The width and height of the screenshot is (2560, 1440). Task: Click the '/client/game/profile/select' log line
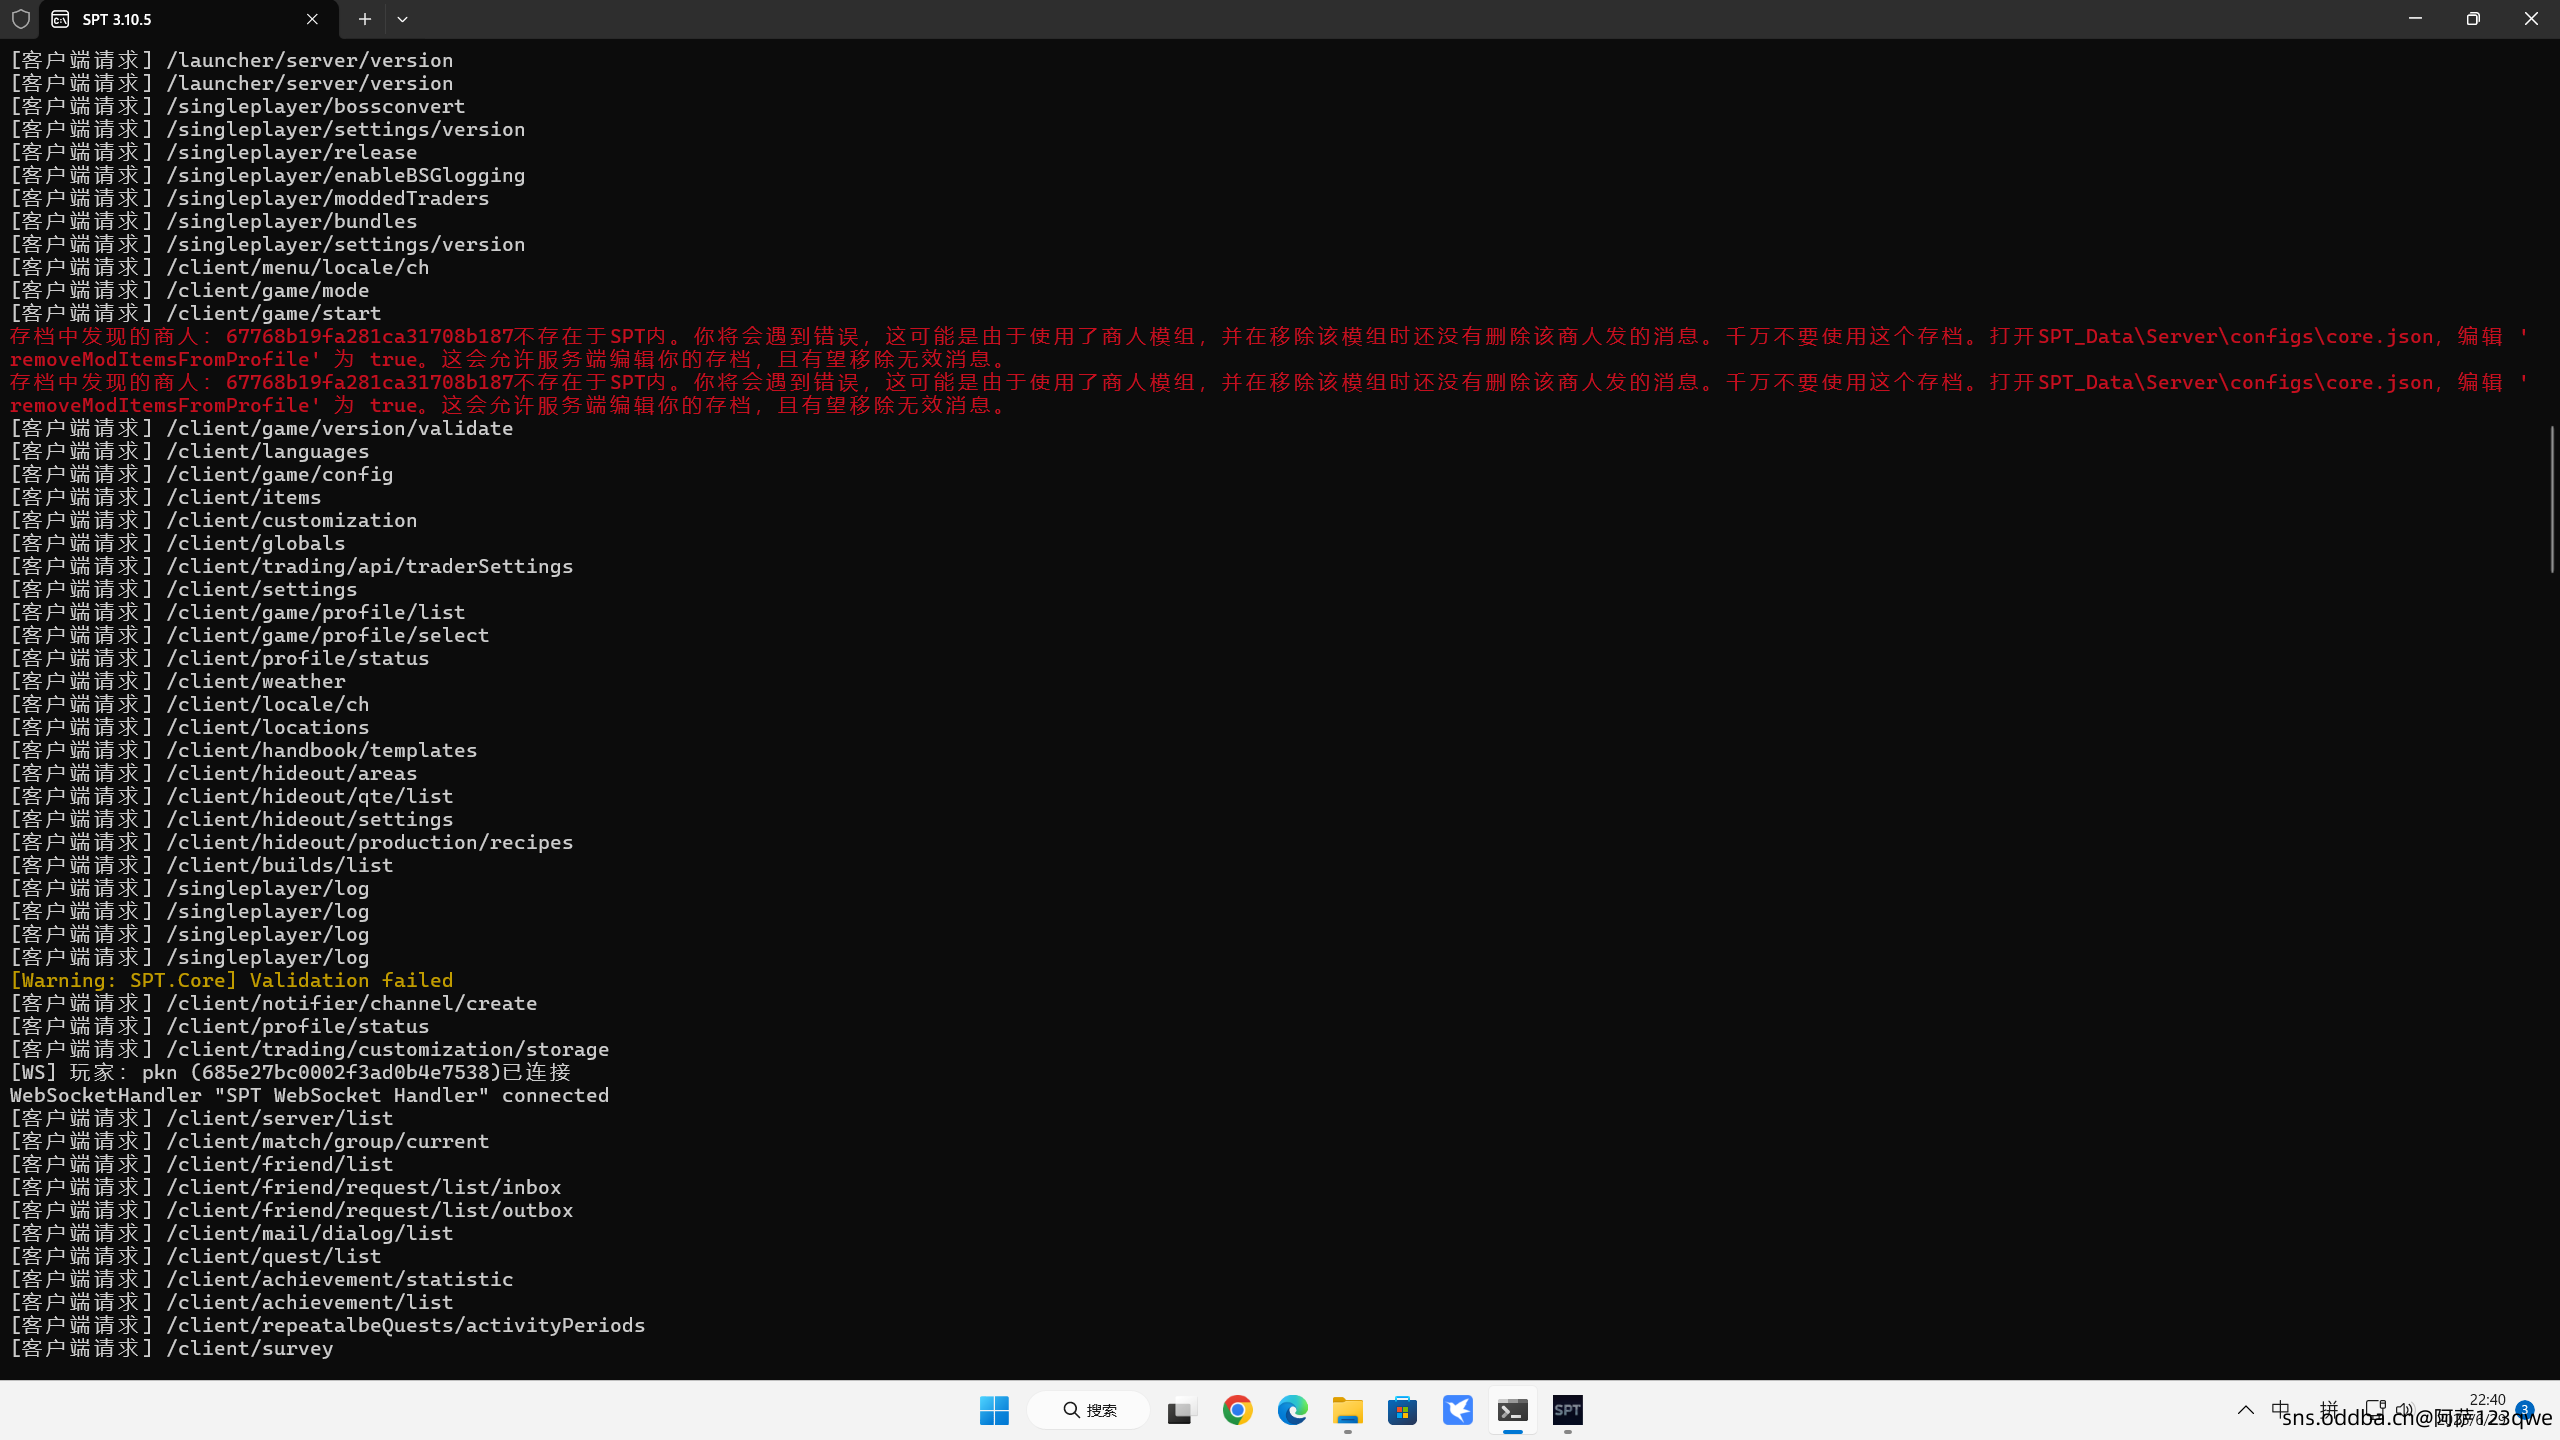[x=250, y=635]
